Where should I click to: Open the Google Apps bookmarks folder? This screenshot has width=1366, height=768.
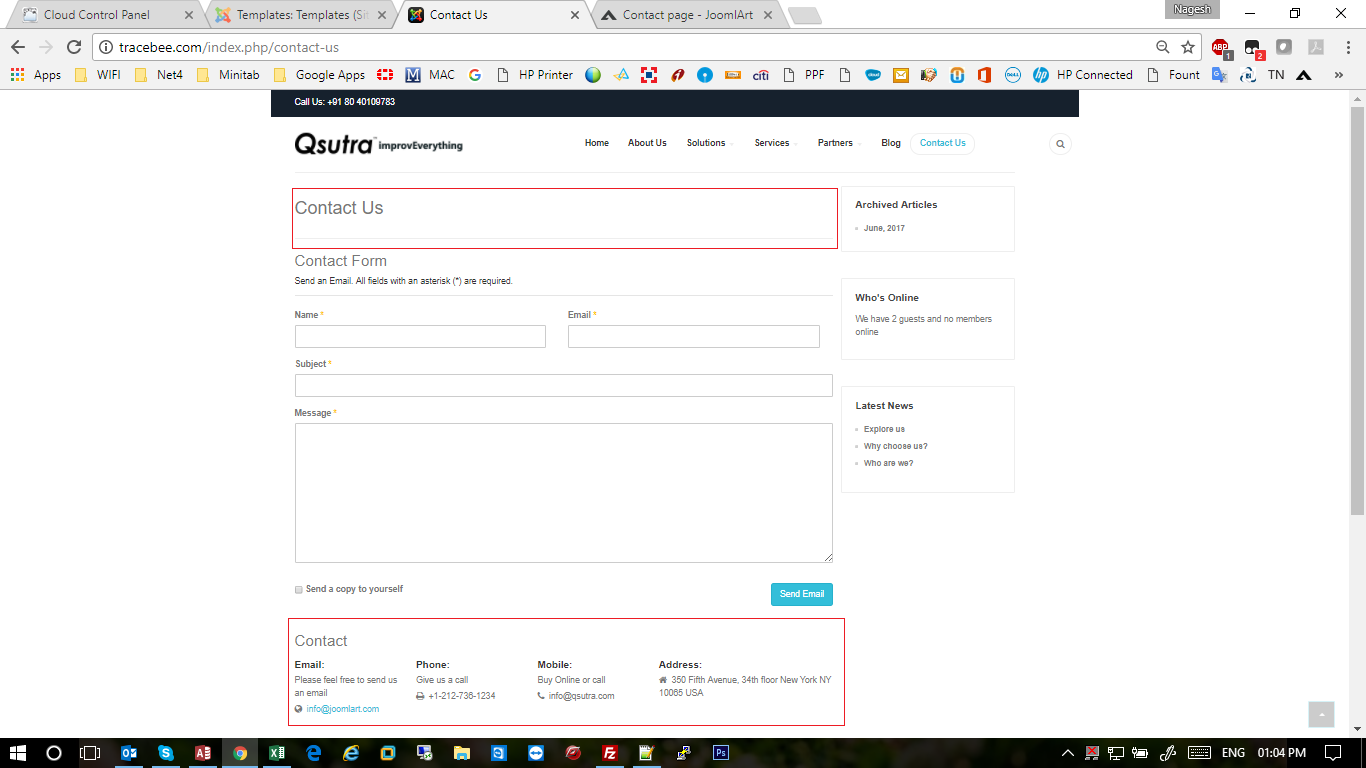click(x=319, y=75)
